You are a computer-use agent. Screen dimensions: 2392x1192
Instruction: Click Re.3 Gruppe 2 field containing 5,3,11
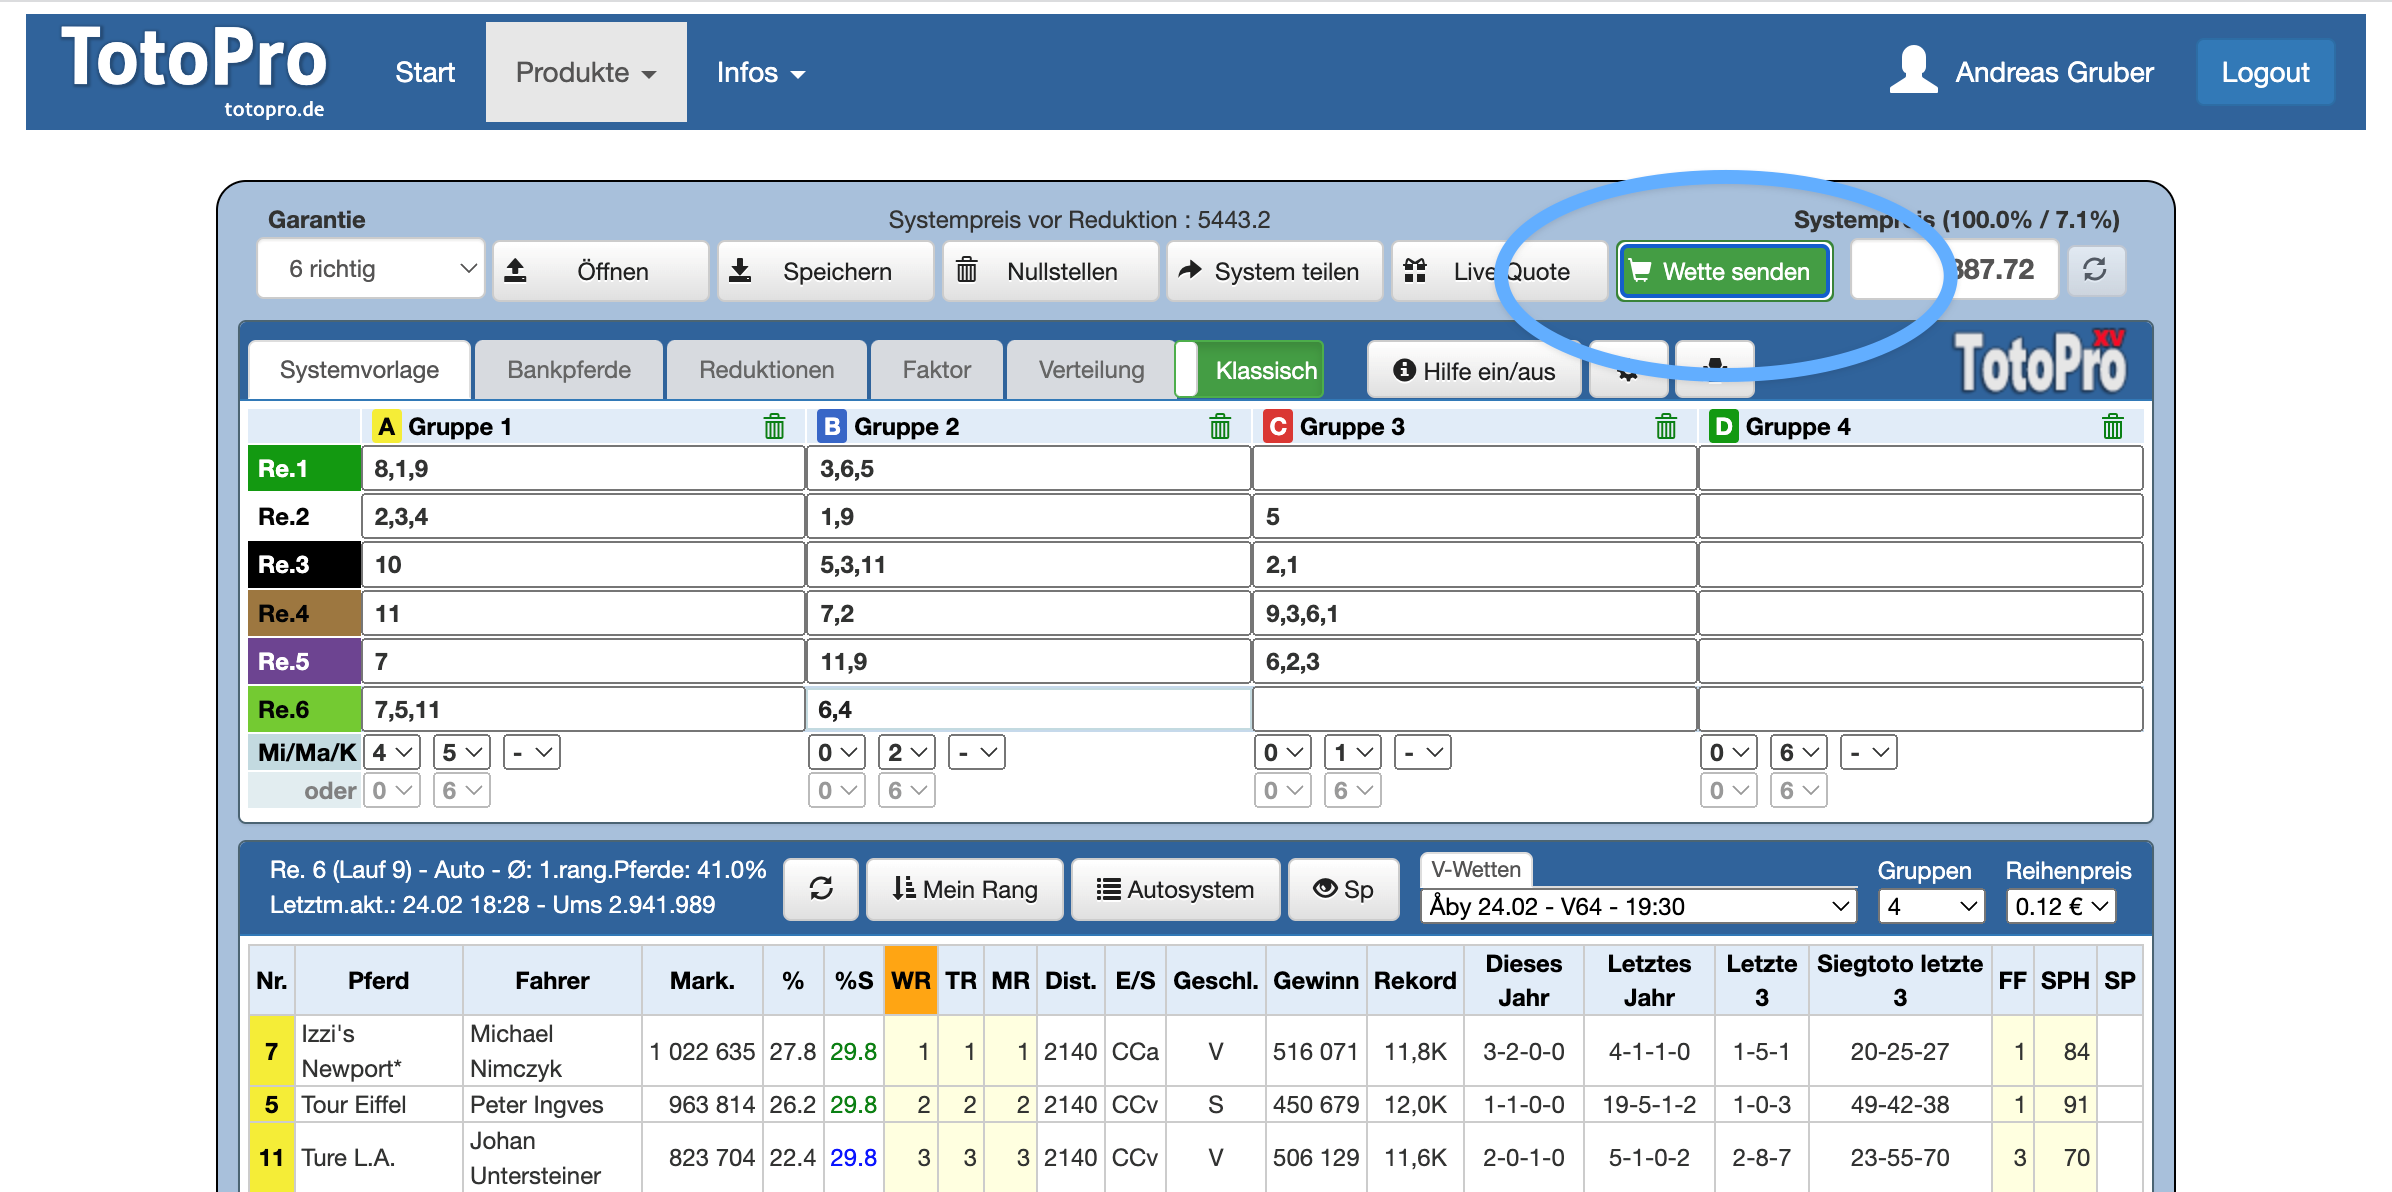click(1029, 564)
